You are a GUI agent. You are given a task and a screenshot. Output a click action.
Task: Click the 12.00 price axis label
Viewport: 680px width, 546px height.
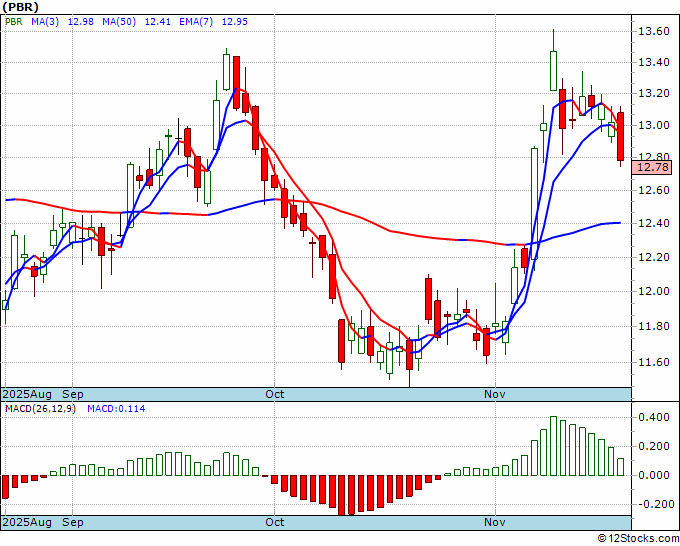pyautogui.click(x=654, y=291)
